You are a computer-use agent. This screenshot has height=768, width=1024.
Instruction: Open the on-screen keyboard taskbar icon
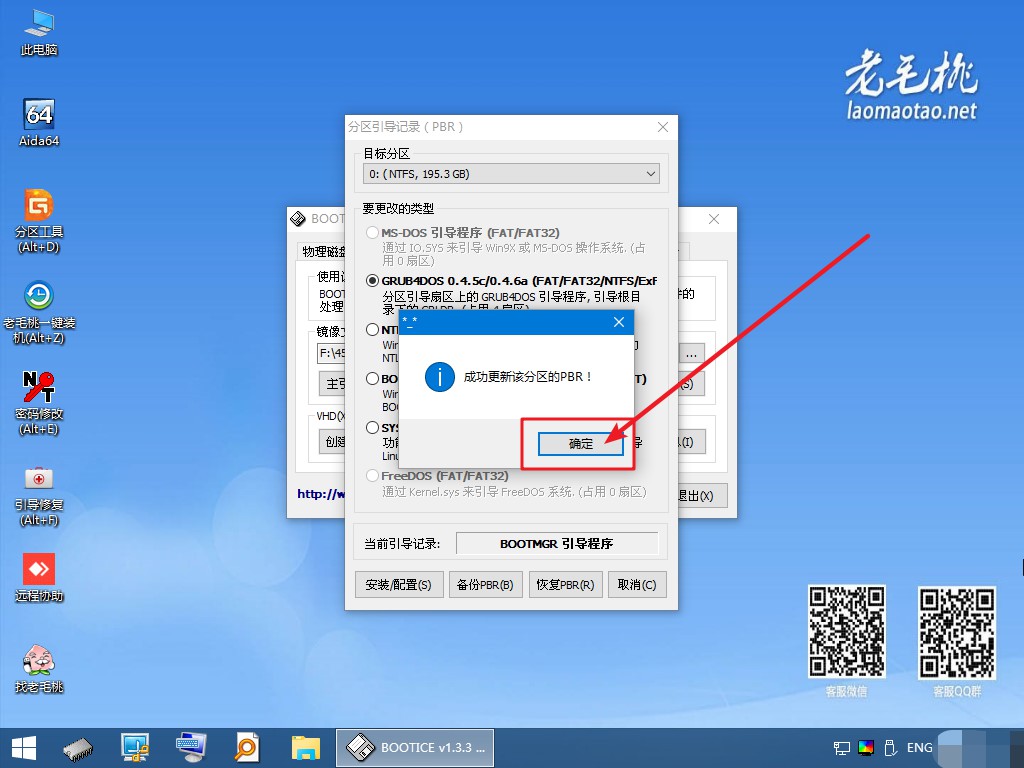coord(191,748)
